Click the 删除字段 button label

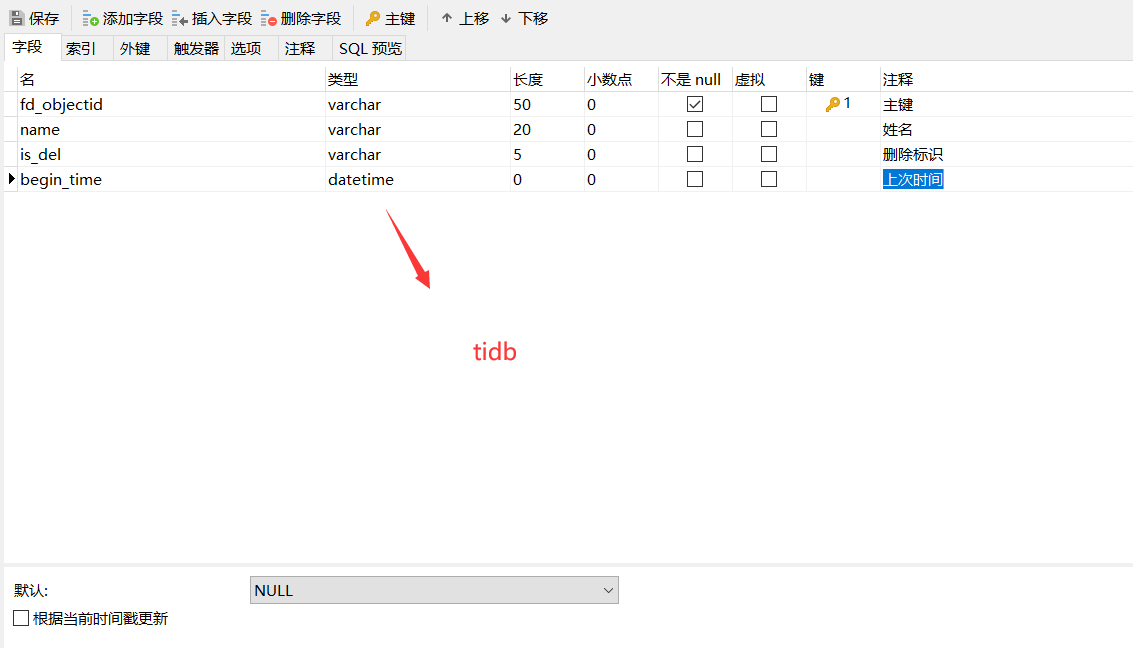click(x=311, y=19)
